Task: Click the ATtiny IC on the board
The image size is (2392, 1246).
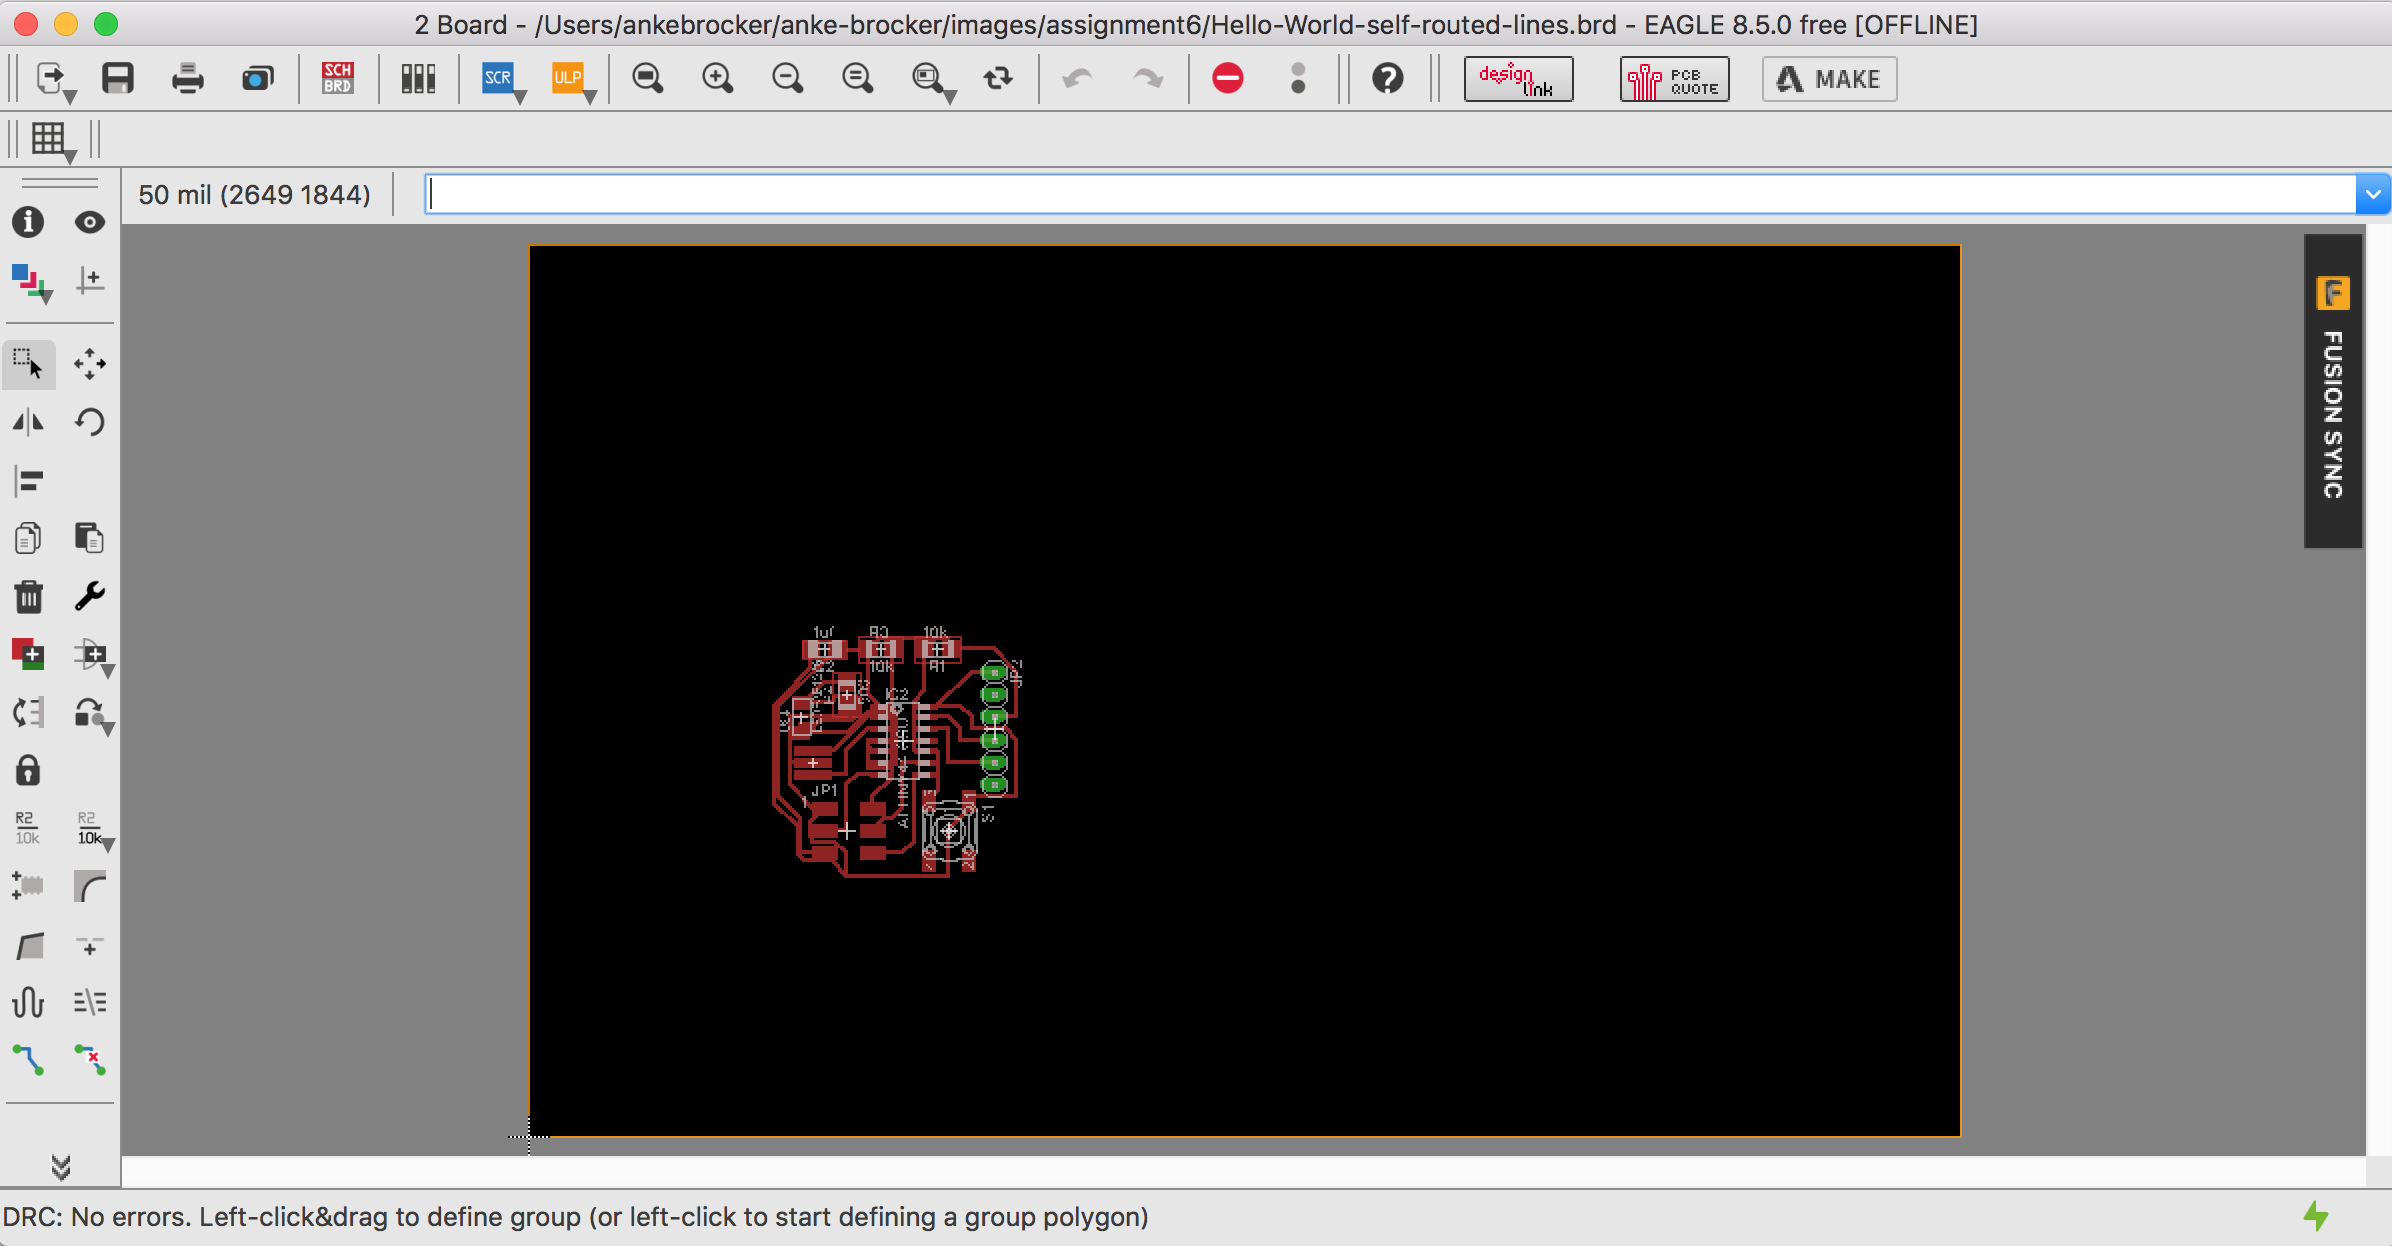Action: (x=903, y=740)
